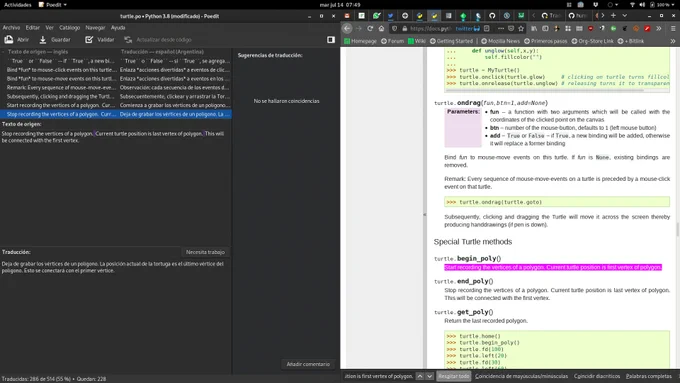Viewport: 680px width, 383px height.
Task: Toggle the Necesita trabajo button
Action: (205, 252)
